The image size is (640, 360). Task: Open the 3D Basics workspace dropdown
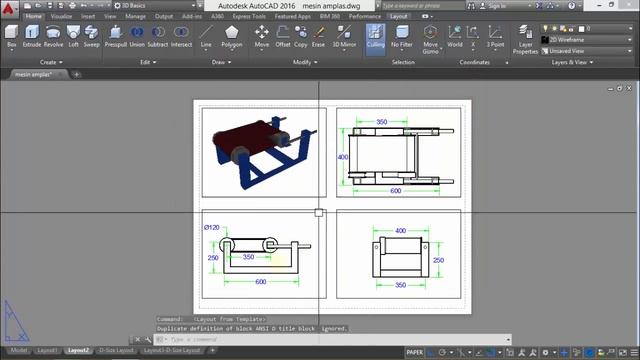(155, 6)
